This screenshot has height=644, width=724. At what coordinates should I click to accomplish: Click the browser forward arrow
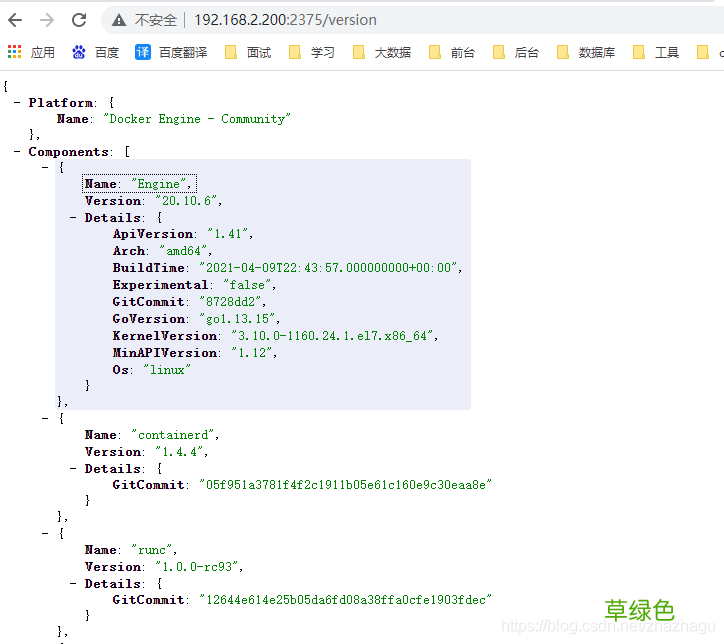[x=47, y=20]
